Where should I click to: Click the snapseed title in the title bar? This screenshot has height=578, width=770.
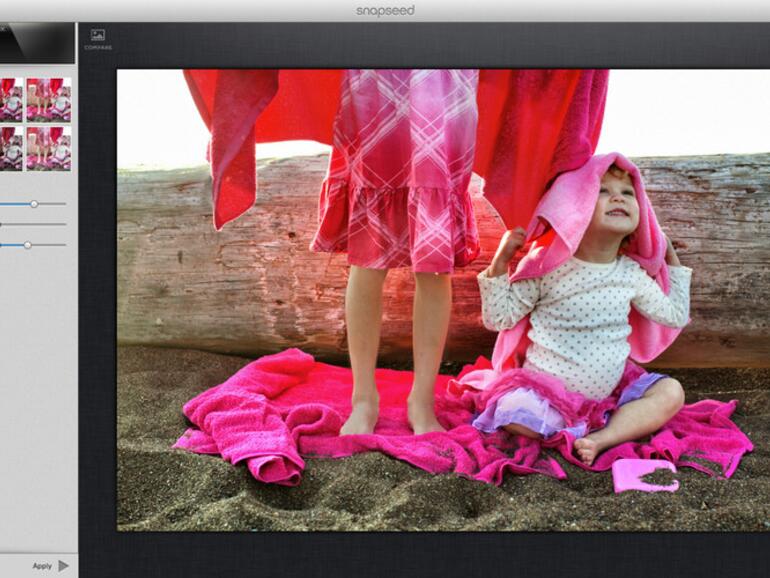point(385,11)
